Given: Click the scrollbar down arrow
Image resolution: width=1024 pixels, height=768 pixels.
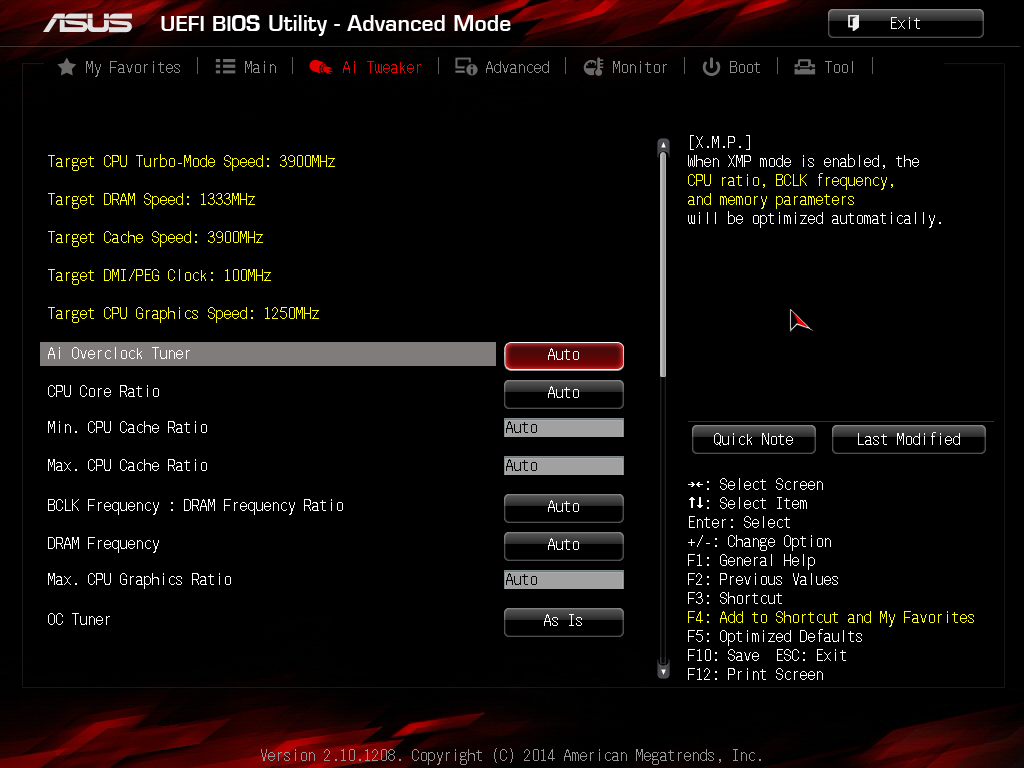Looking at the screenshot, I should click(664, 671).
